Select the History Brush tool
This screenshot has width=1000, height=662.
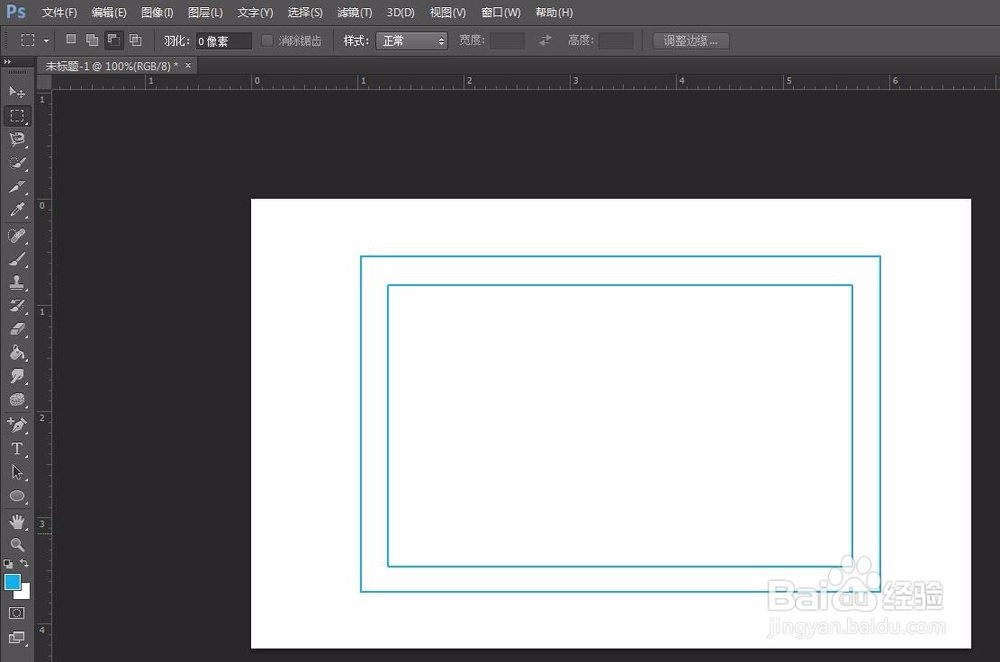[17, 306]
